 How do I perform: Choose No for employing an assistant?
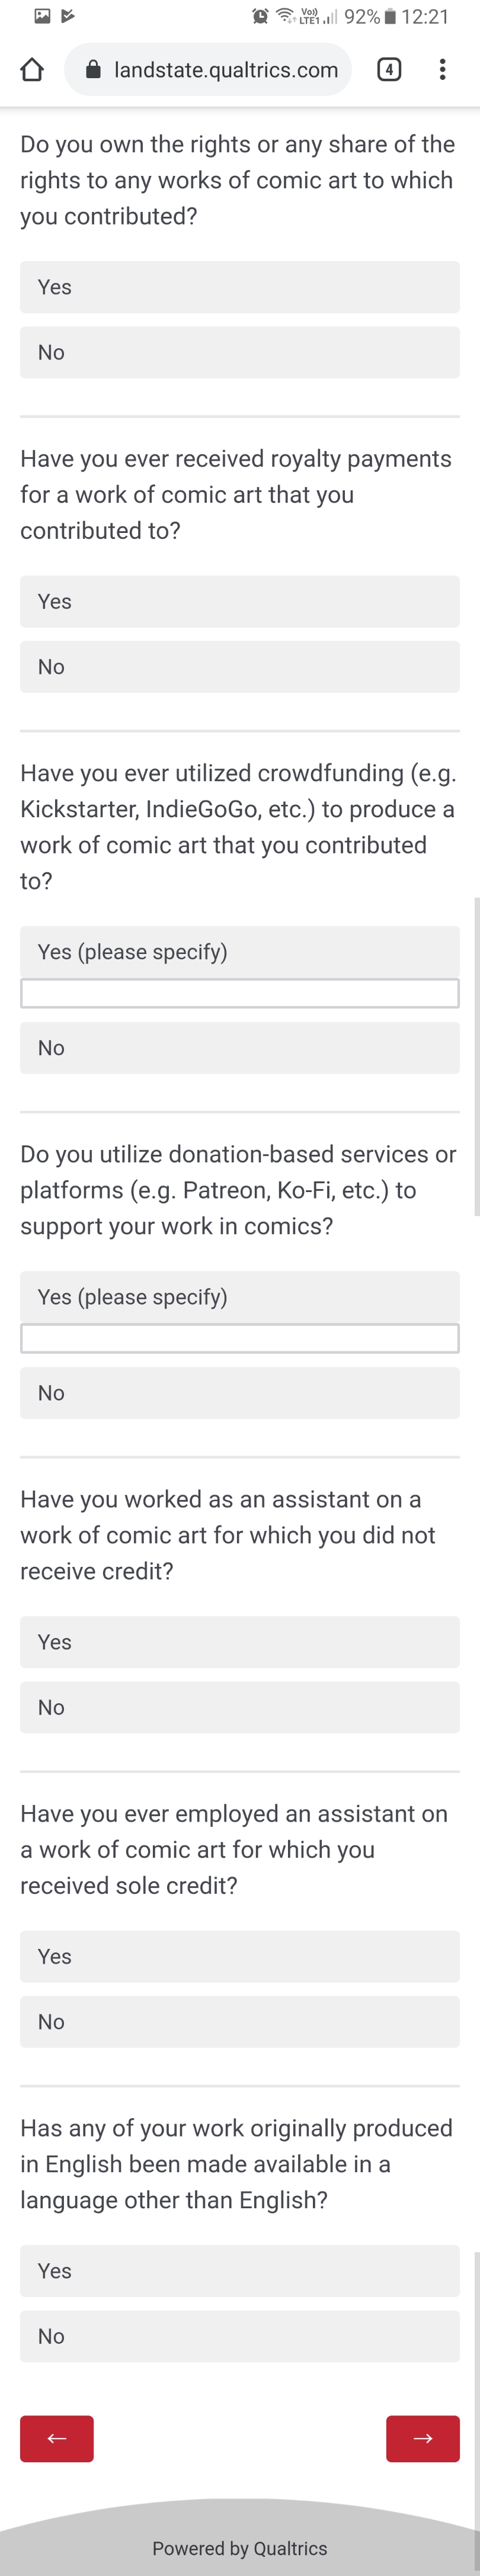pos(240,2022)
